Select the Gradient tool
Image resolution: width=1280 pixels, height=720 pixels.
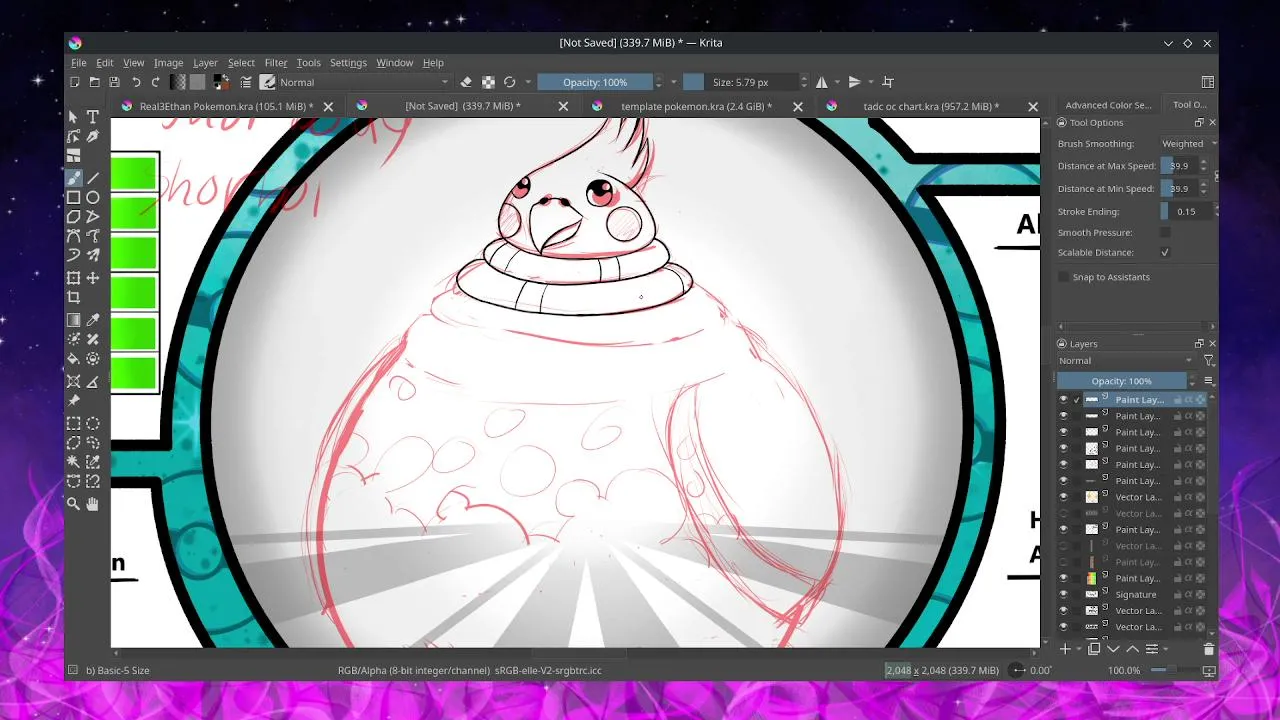pos(73,320)
